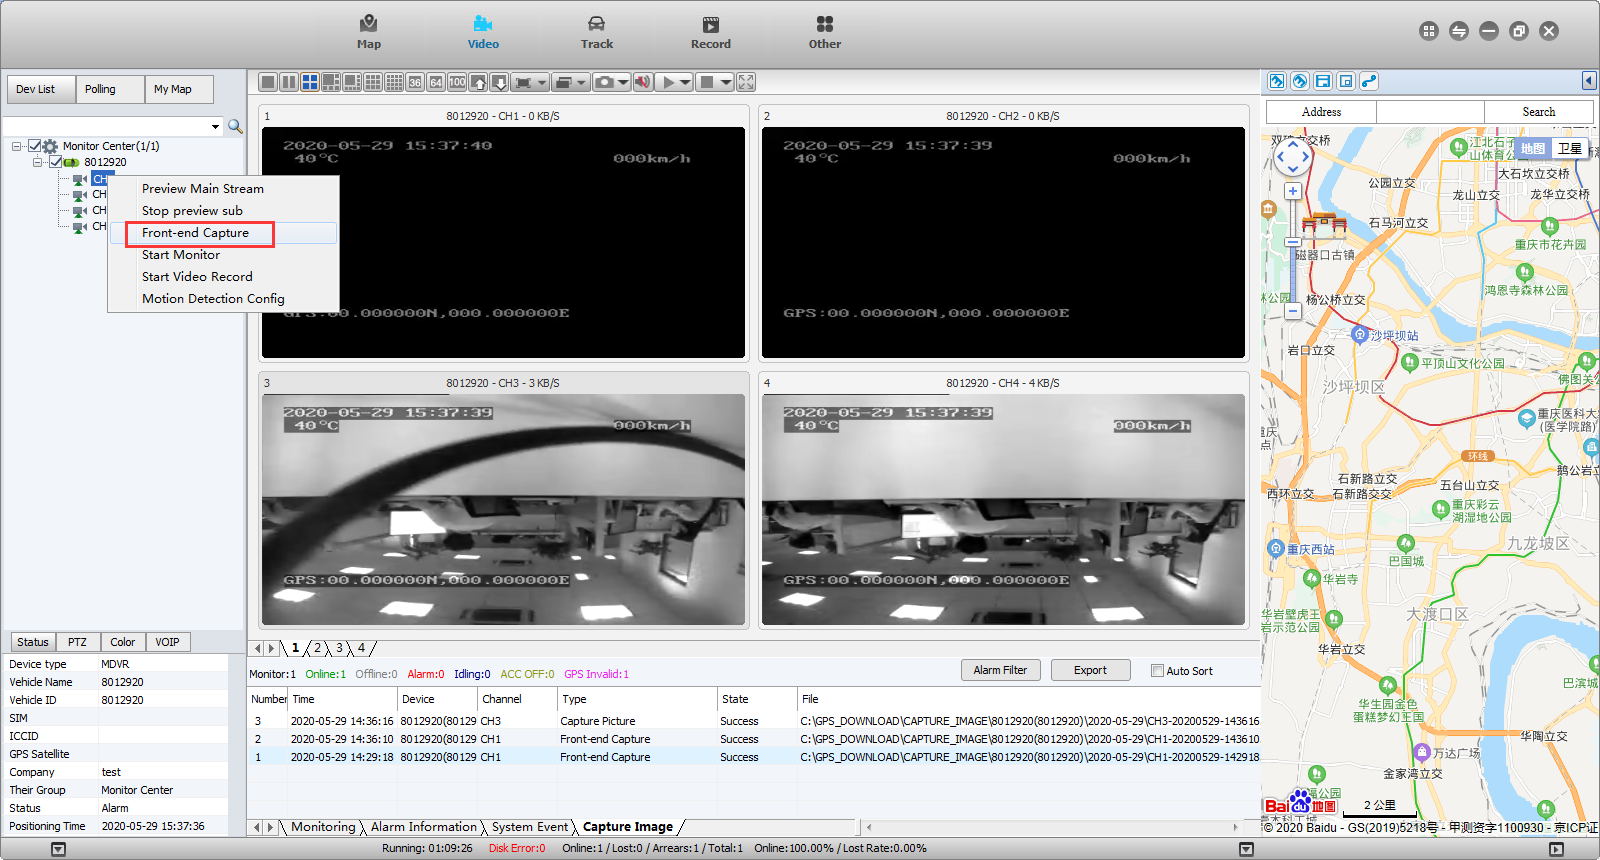
Task: Click the Alarm Filter button
Action: pos(1000,670)
